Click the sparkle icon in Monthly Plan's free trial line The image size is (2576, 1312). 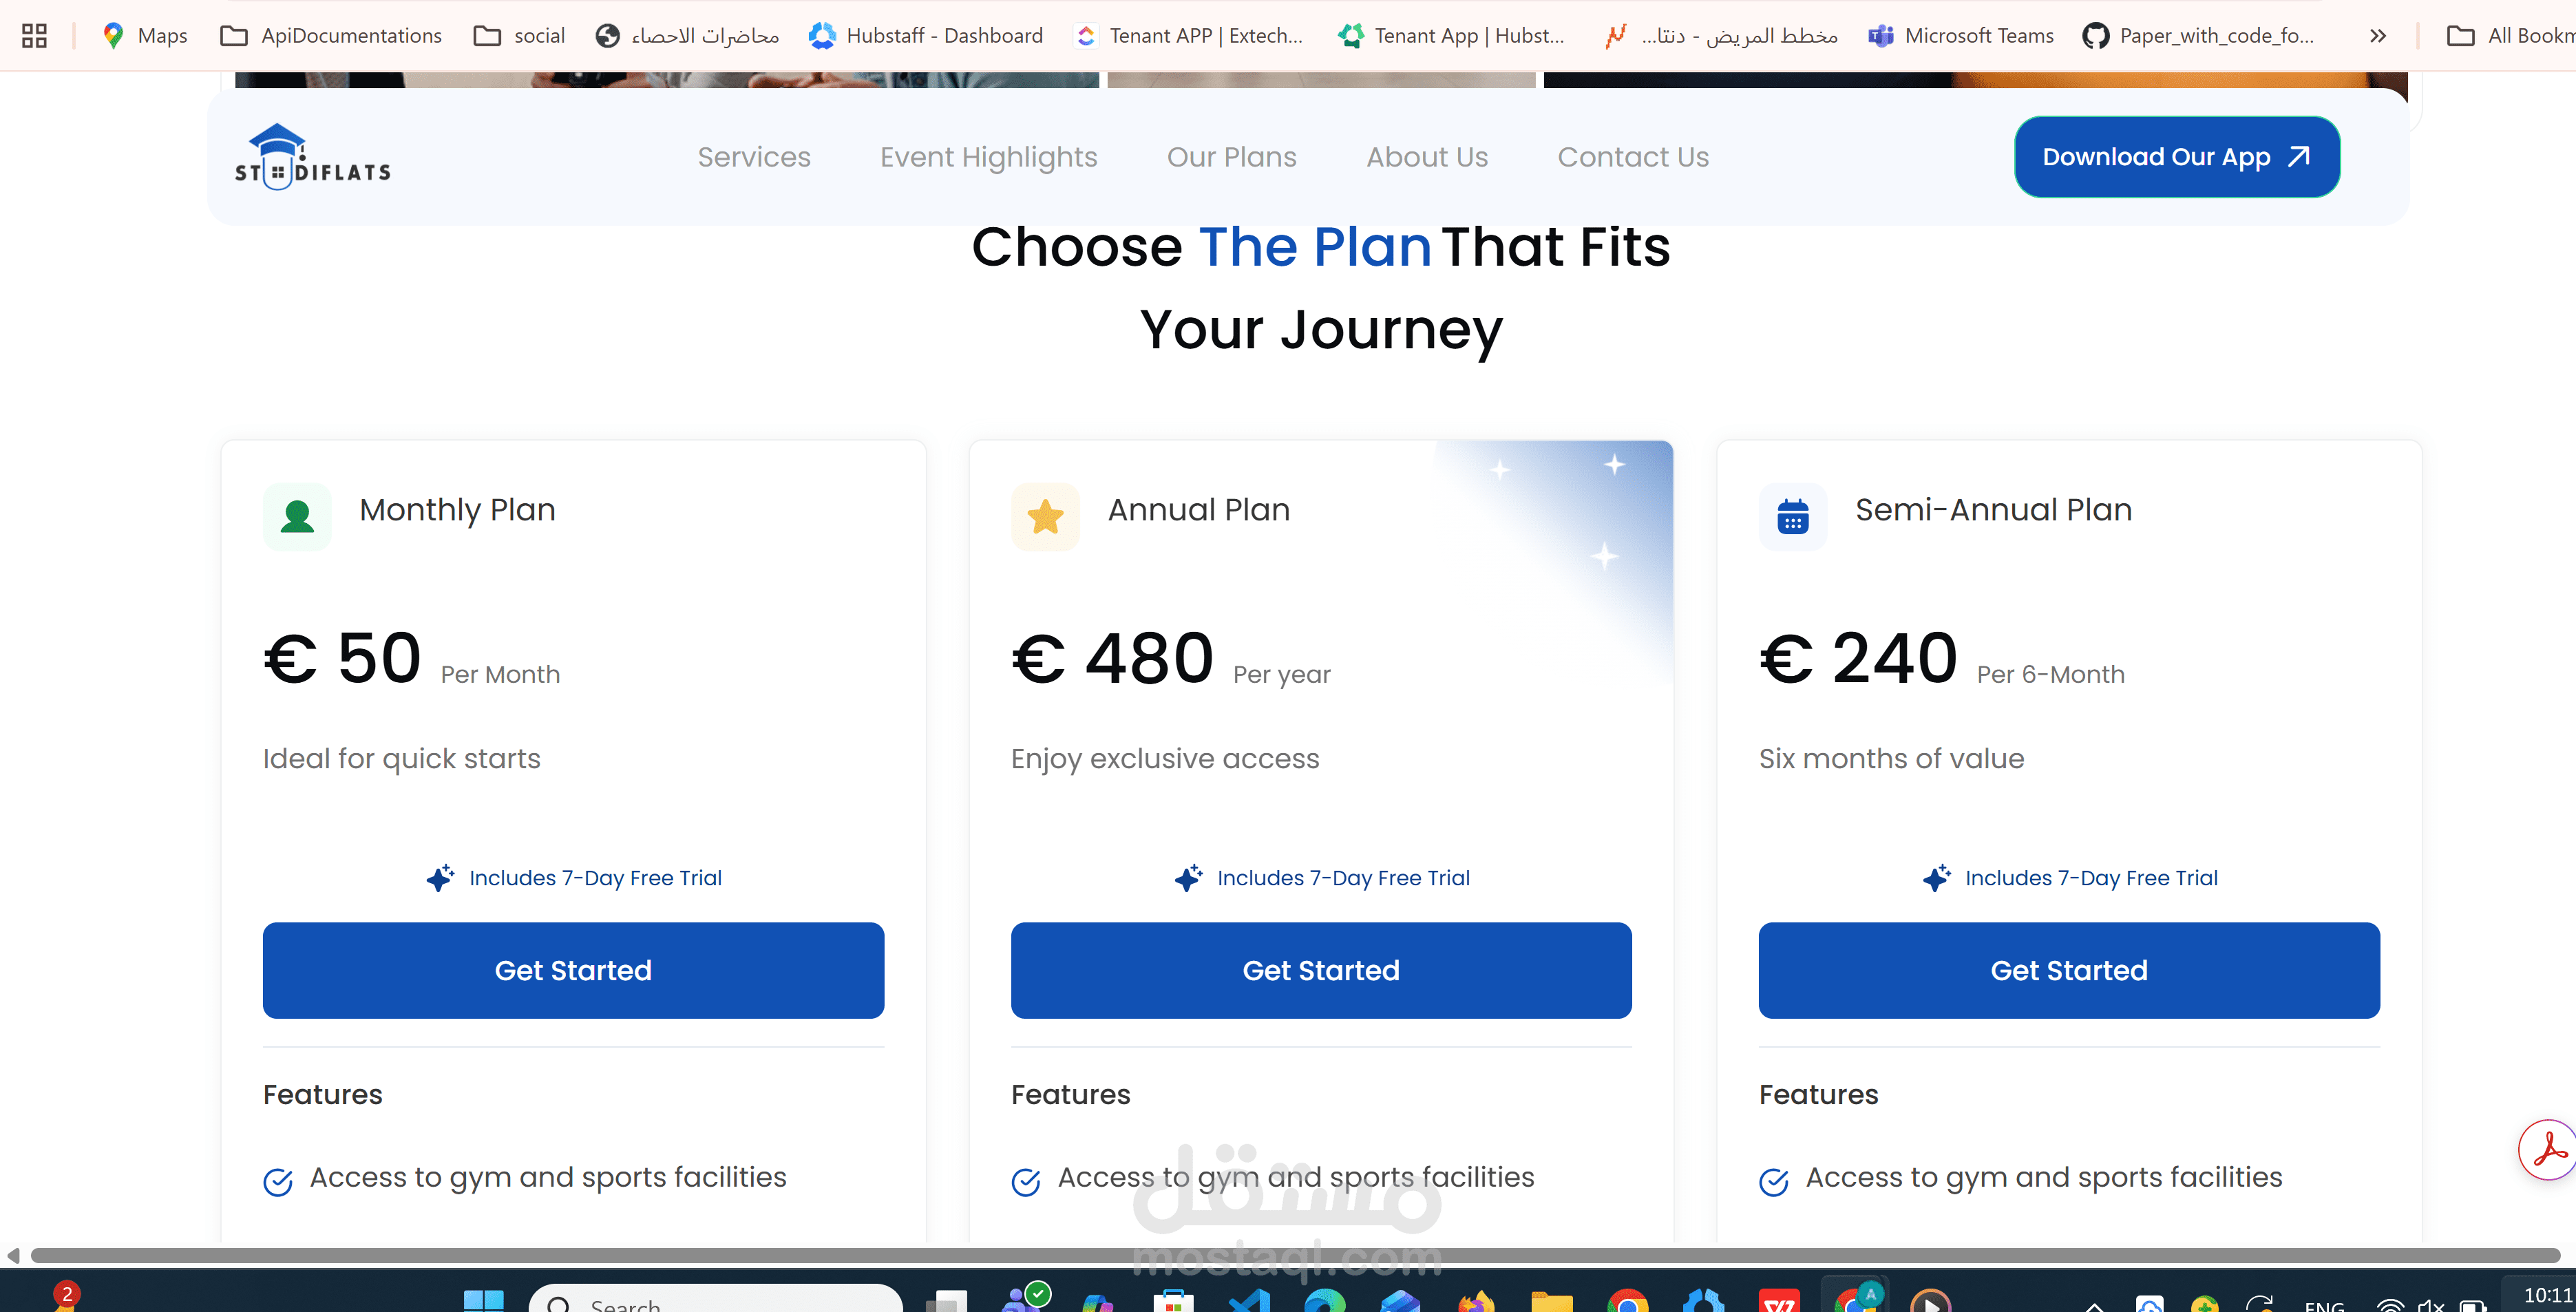coord(440,878)
